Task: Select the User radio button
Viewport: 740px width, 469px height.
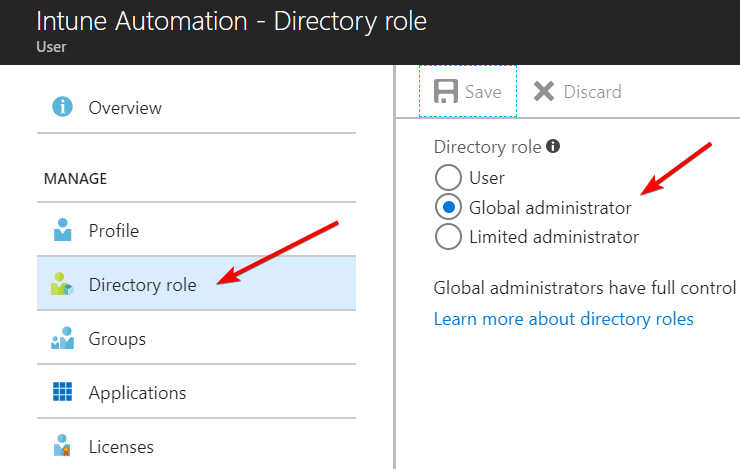Action: point(448,177)
